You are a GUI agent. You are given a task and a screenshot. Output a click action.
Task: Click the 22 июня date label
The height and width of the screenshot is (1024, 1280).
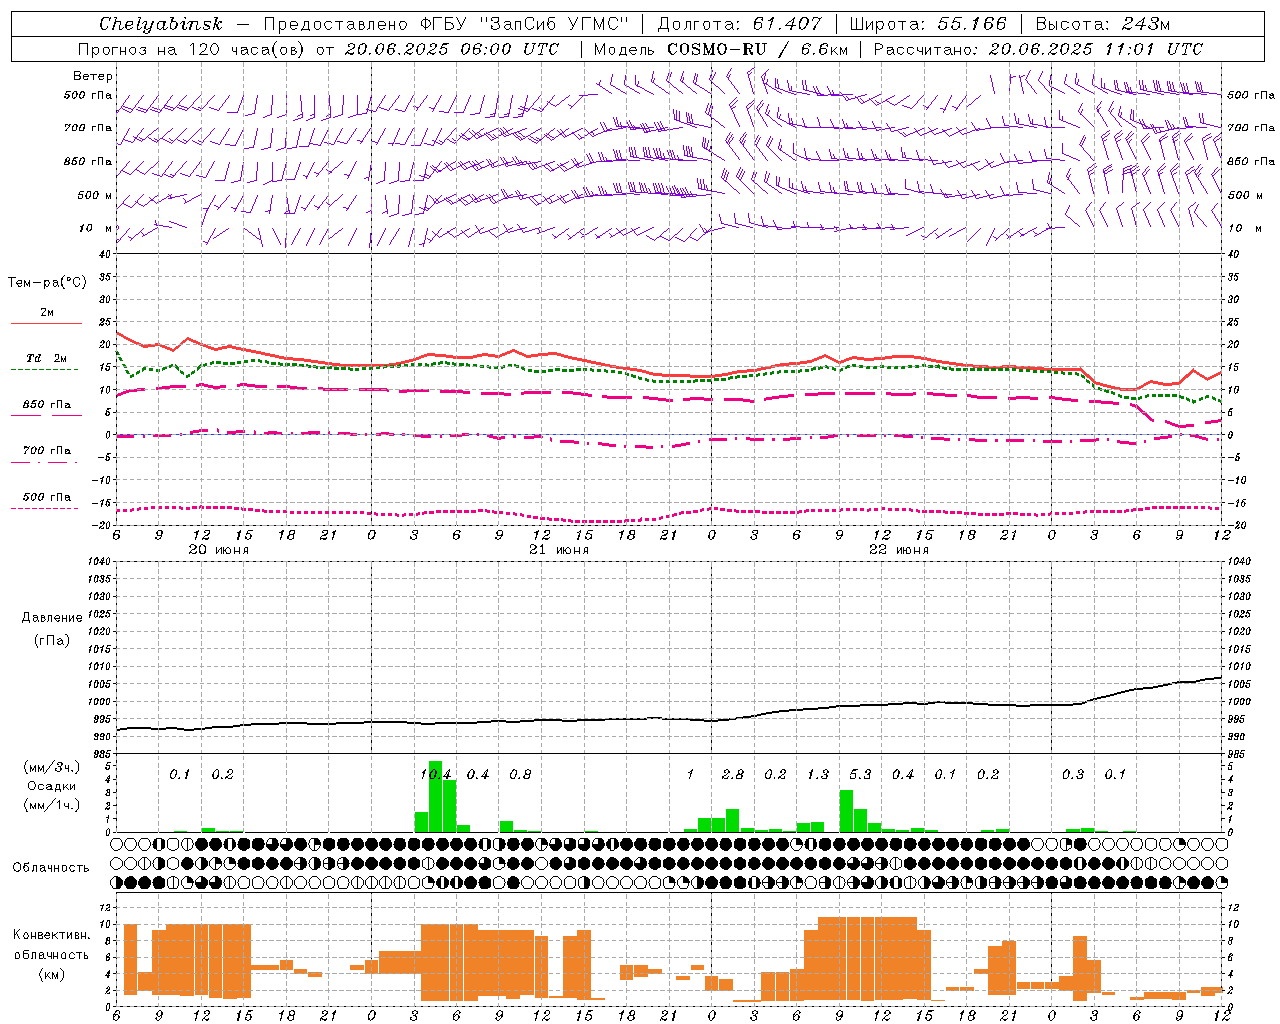[899, 550]
